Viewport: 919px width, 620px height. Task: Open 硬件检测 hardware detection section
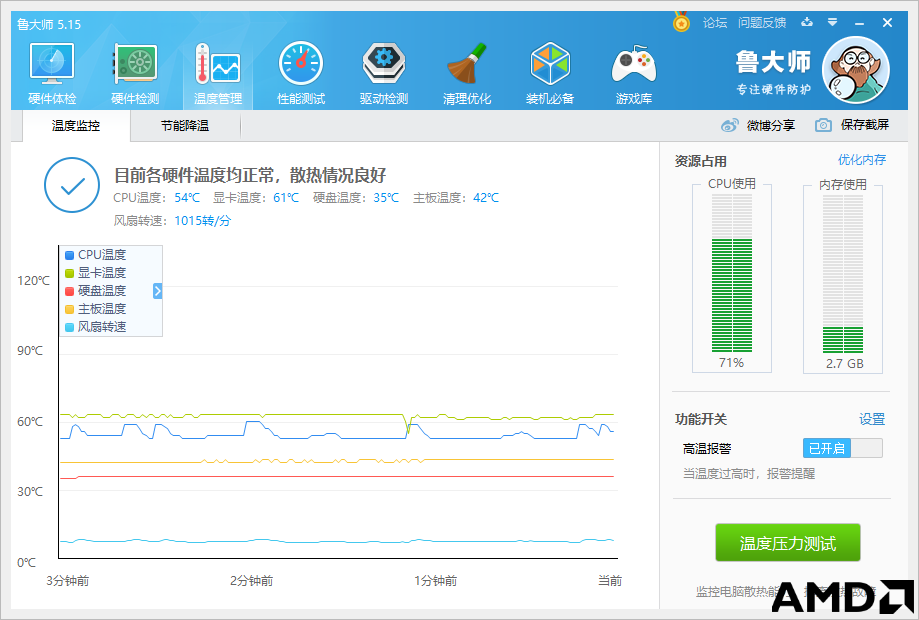135,74
